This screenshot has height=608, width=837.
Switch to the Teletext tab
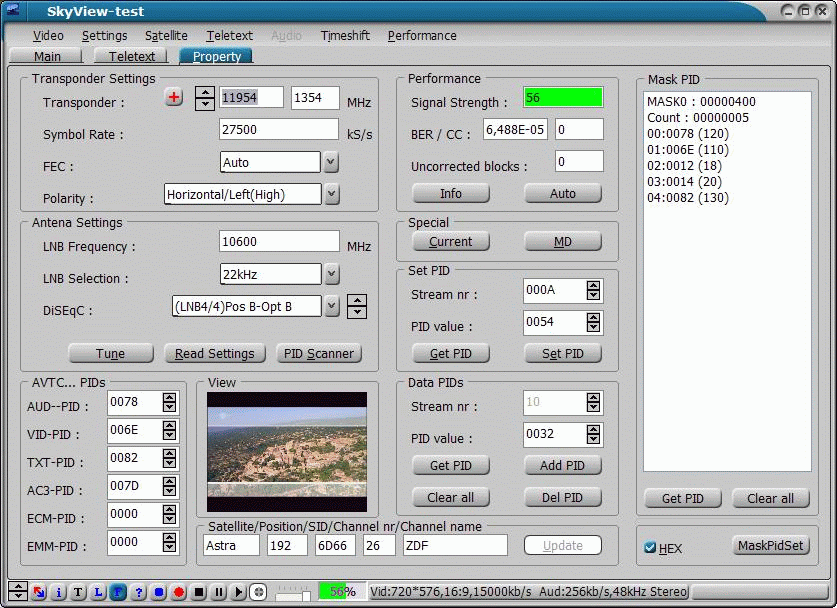[132, 57]
